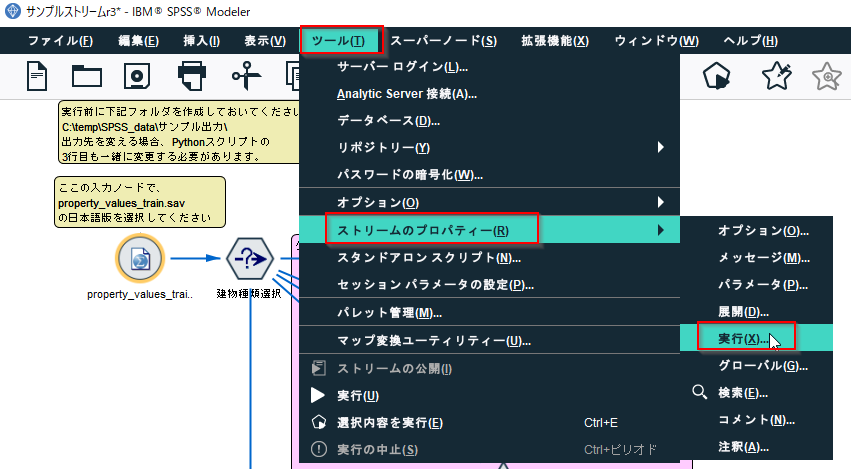Click the new stream document icon
Screen dimensions: 851x469
(37, 76)
